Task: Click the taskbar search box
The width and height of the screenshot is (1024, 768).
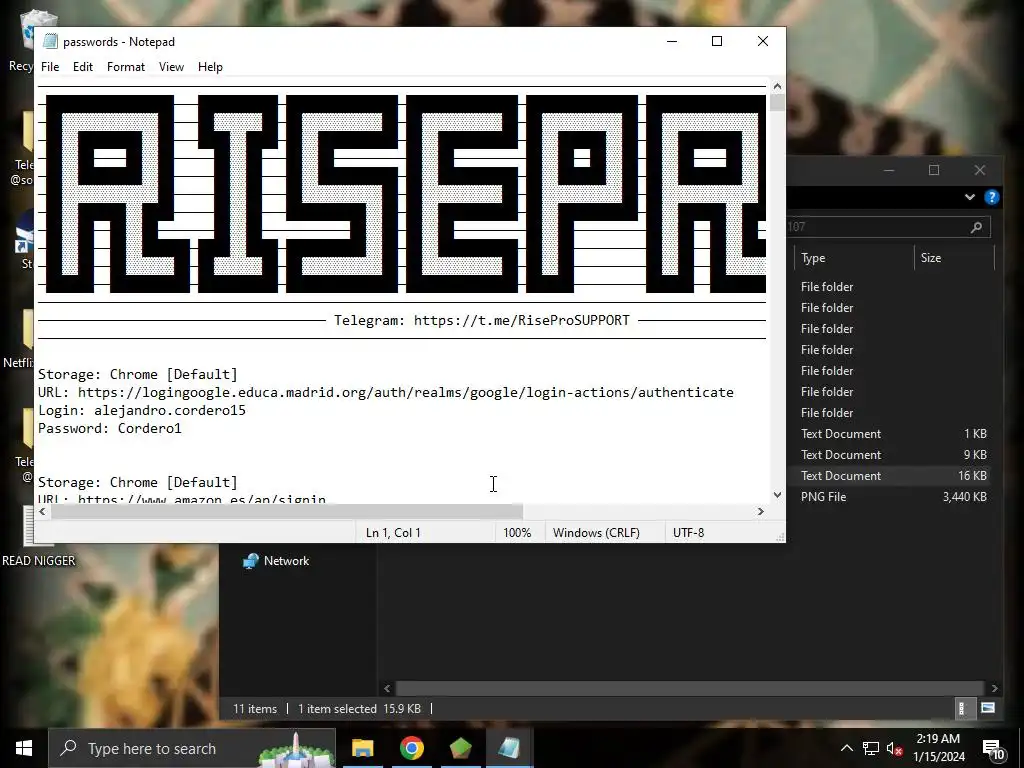Action: pos(192,748)
